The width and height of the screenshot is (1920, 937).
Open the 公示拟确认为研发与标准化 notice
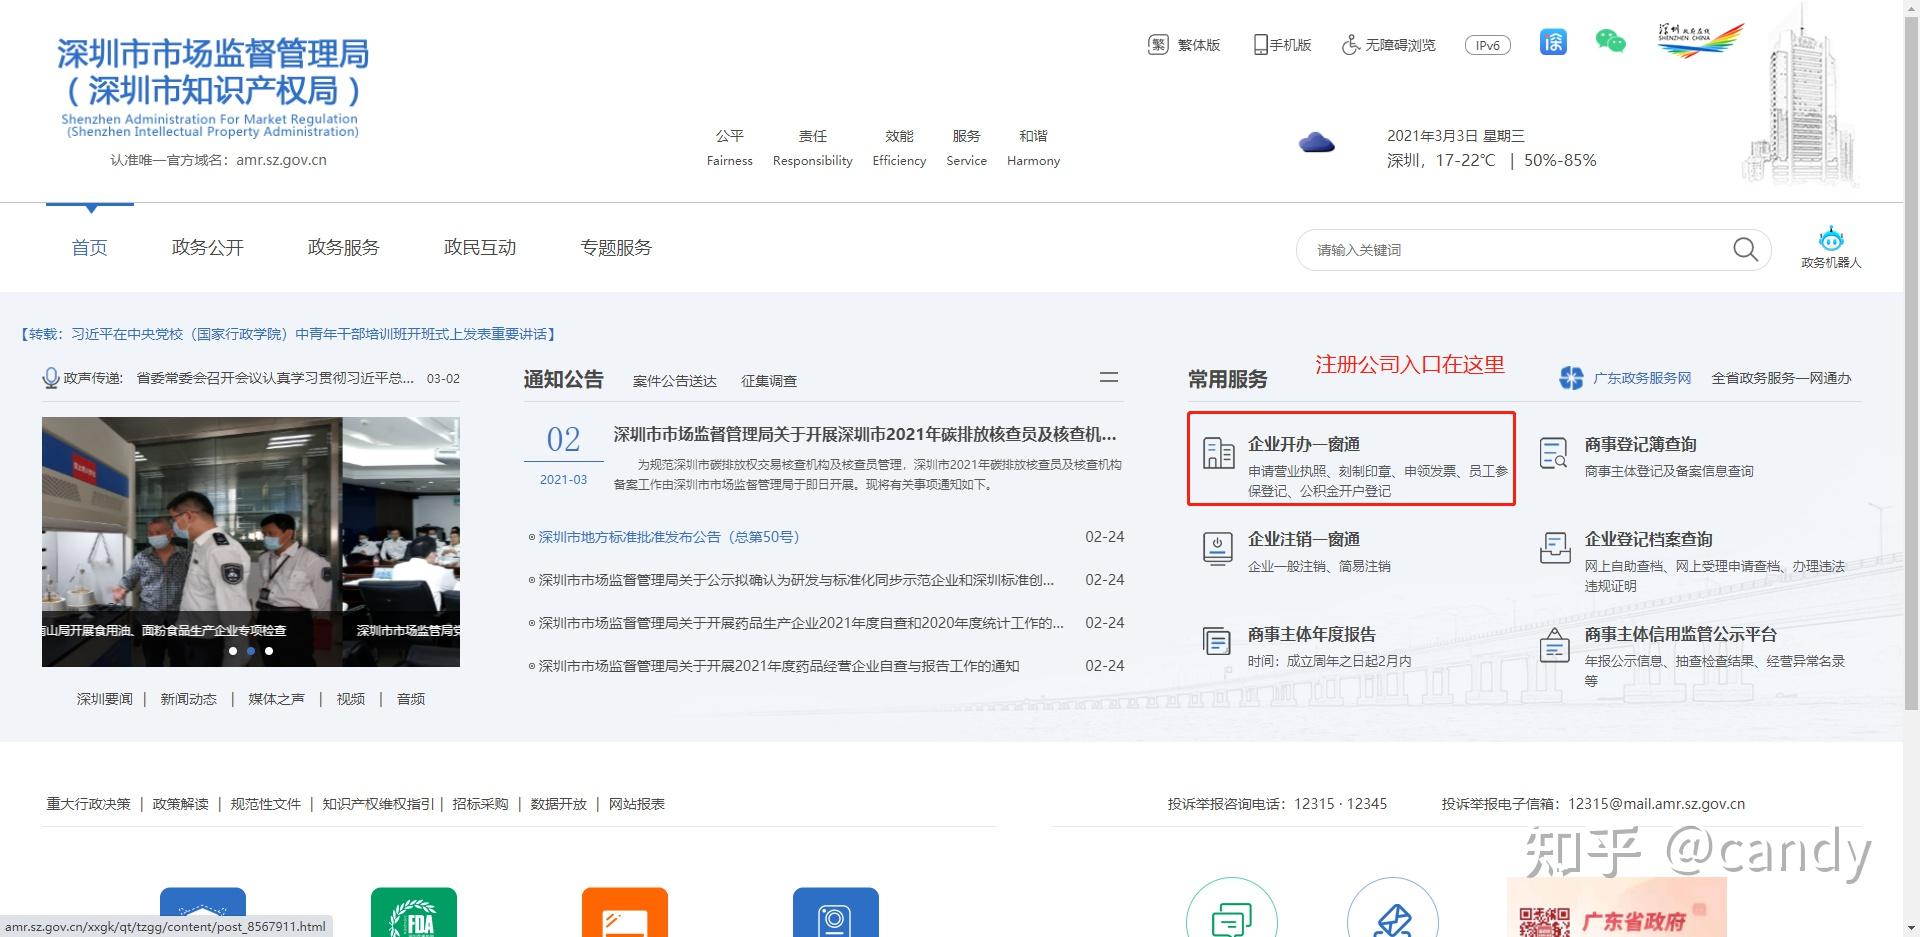pyautogui.click(x=796, y=580)
